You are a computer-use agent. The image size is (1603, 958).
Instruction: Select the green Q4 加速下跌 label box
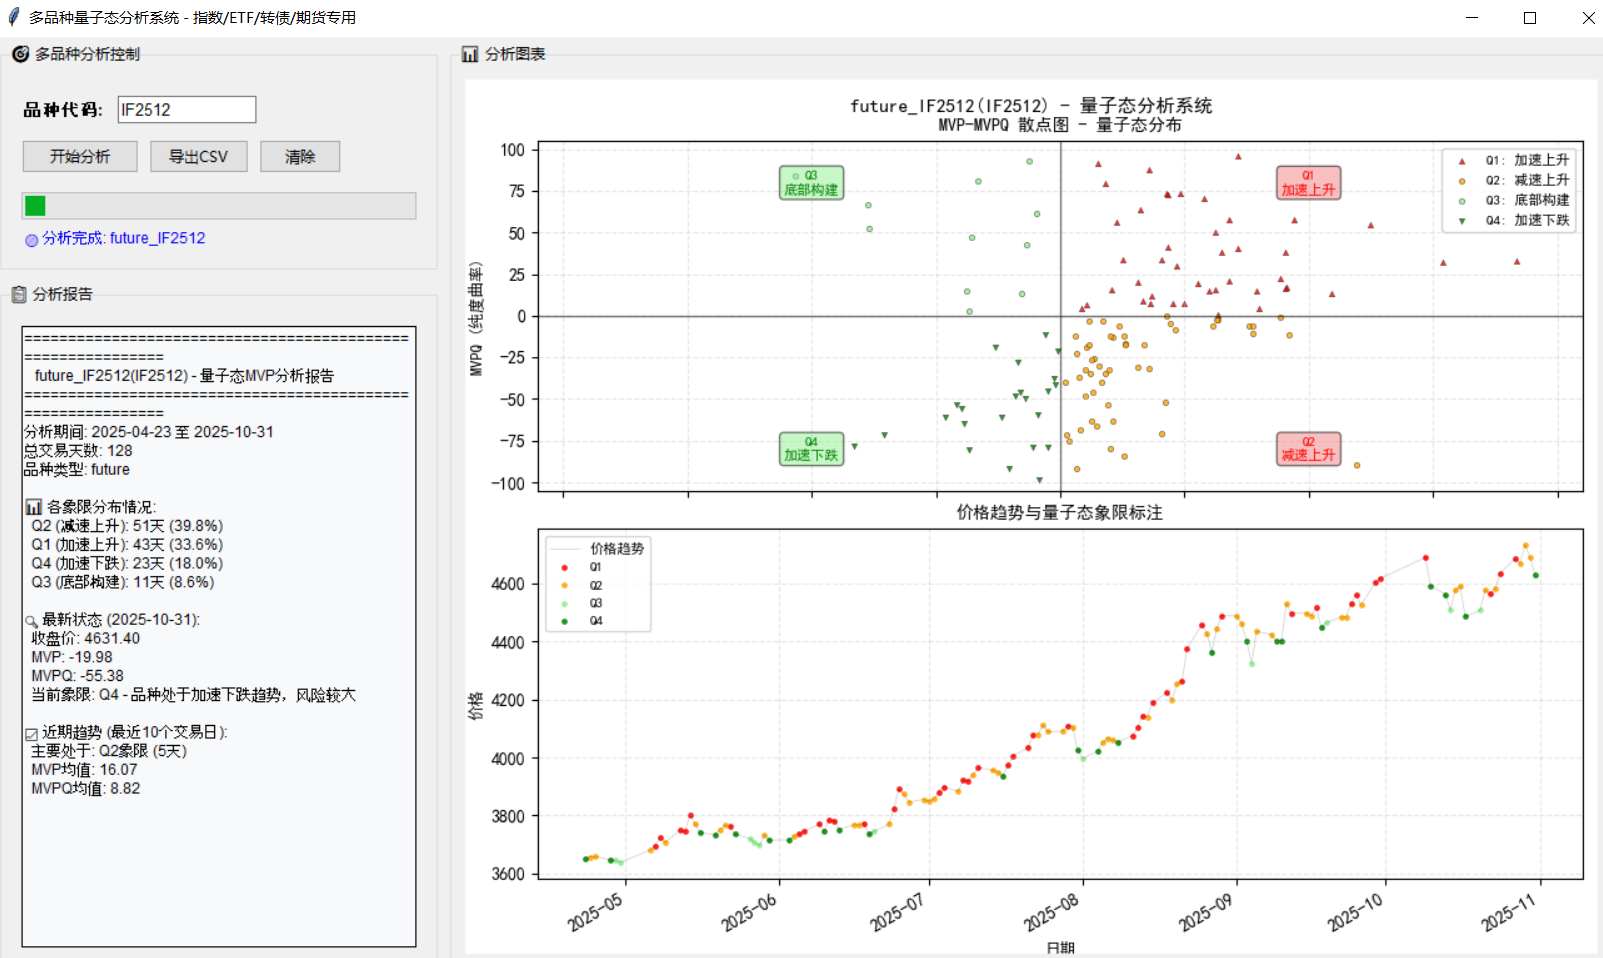point(811,449)
